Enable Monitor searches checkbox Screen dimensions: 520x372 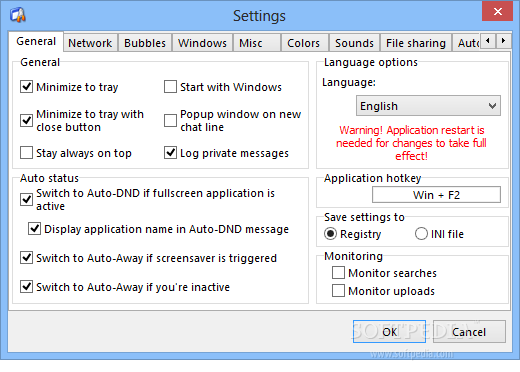click(338, 272)
